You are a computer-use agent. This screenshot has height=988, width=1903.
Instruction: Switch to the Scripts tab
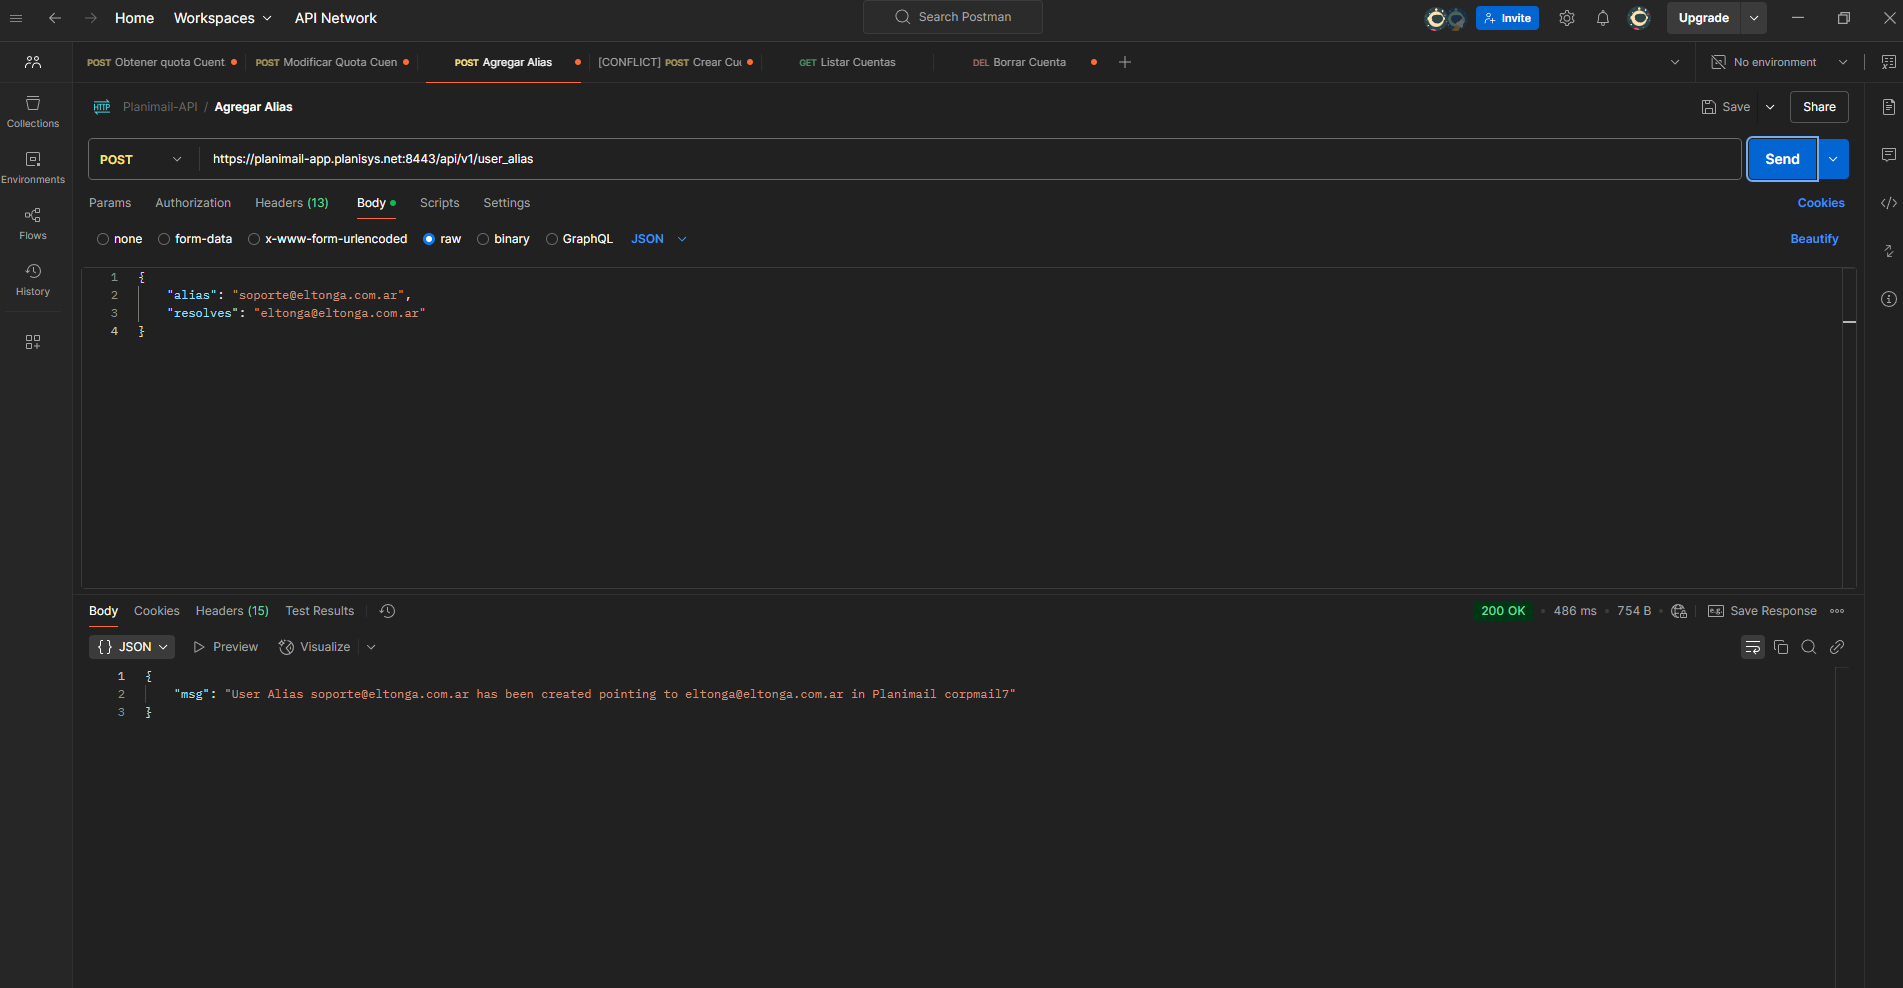point(440,203)
